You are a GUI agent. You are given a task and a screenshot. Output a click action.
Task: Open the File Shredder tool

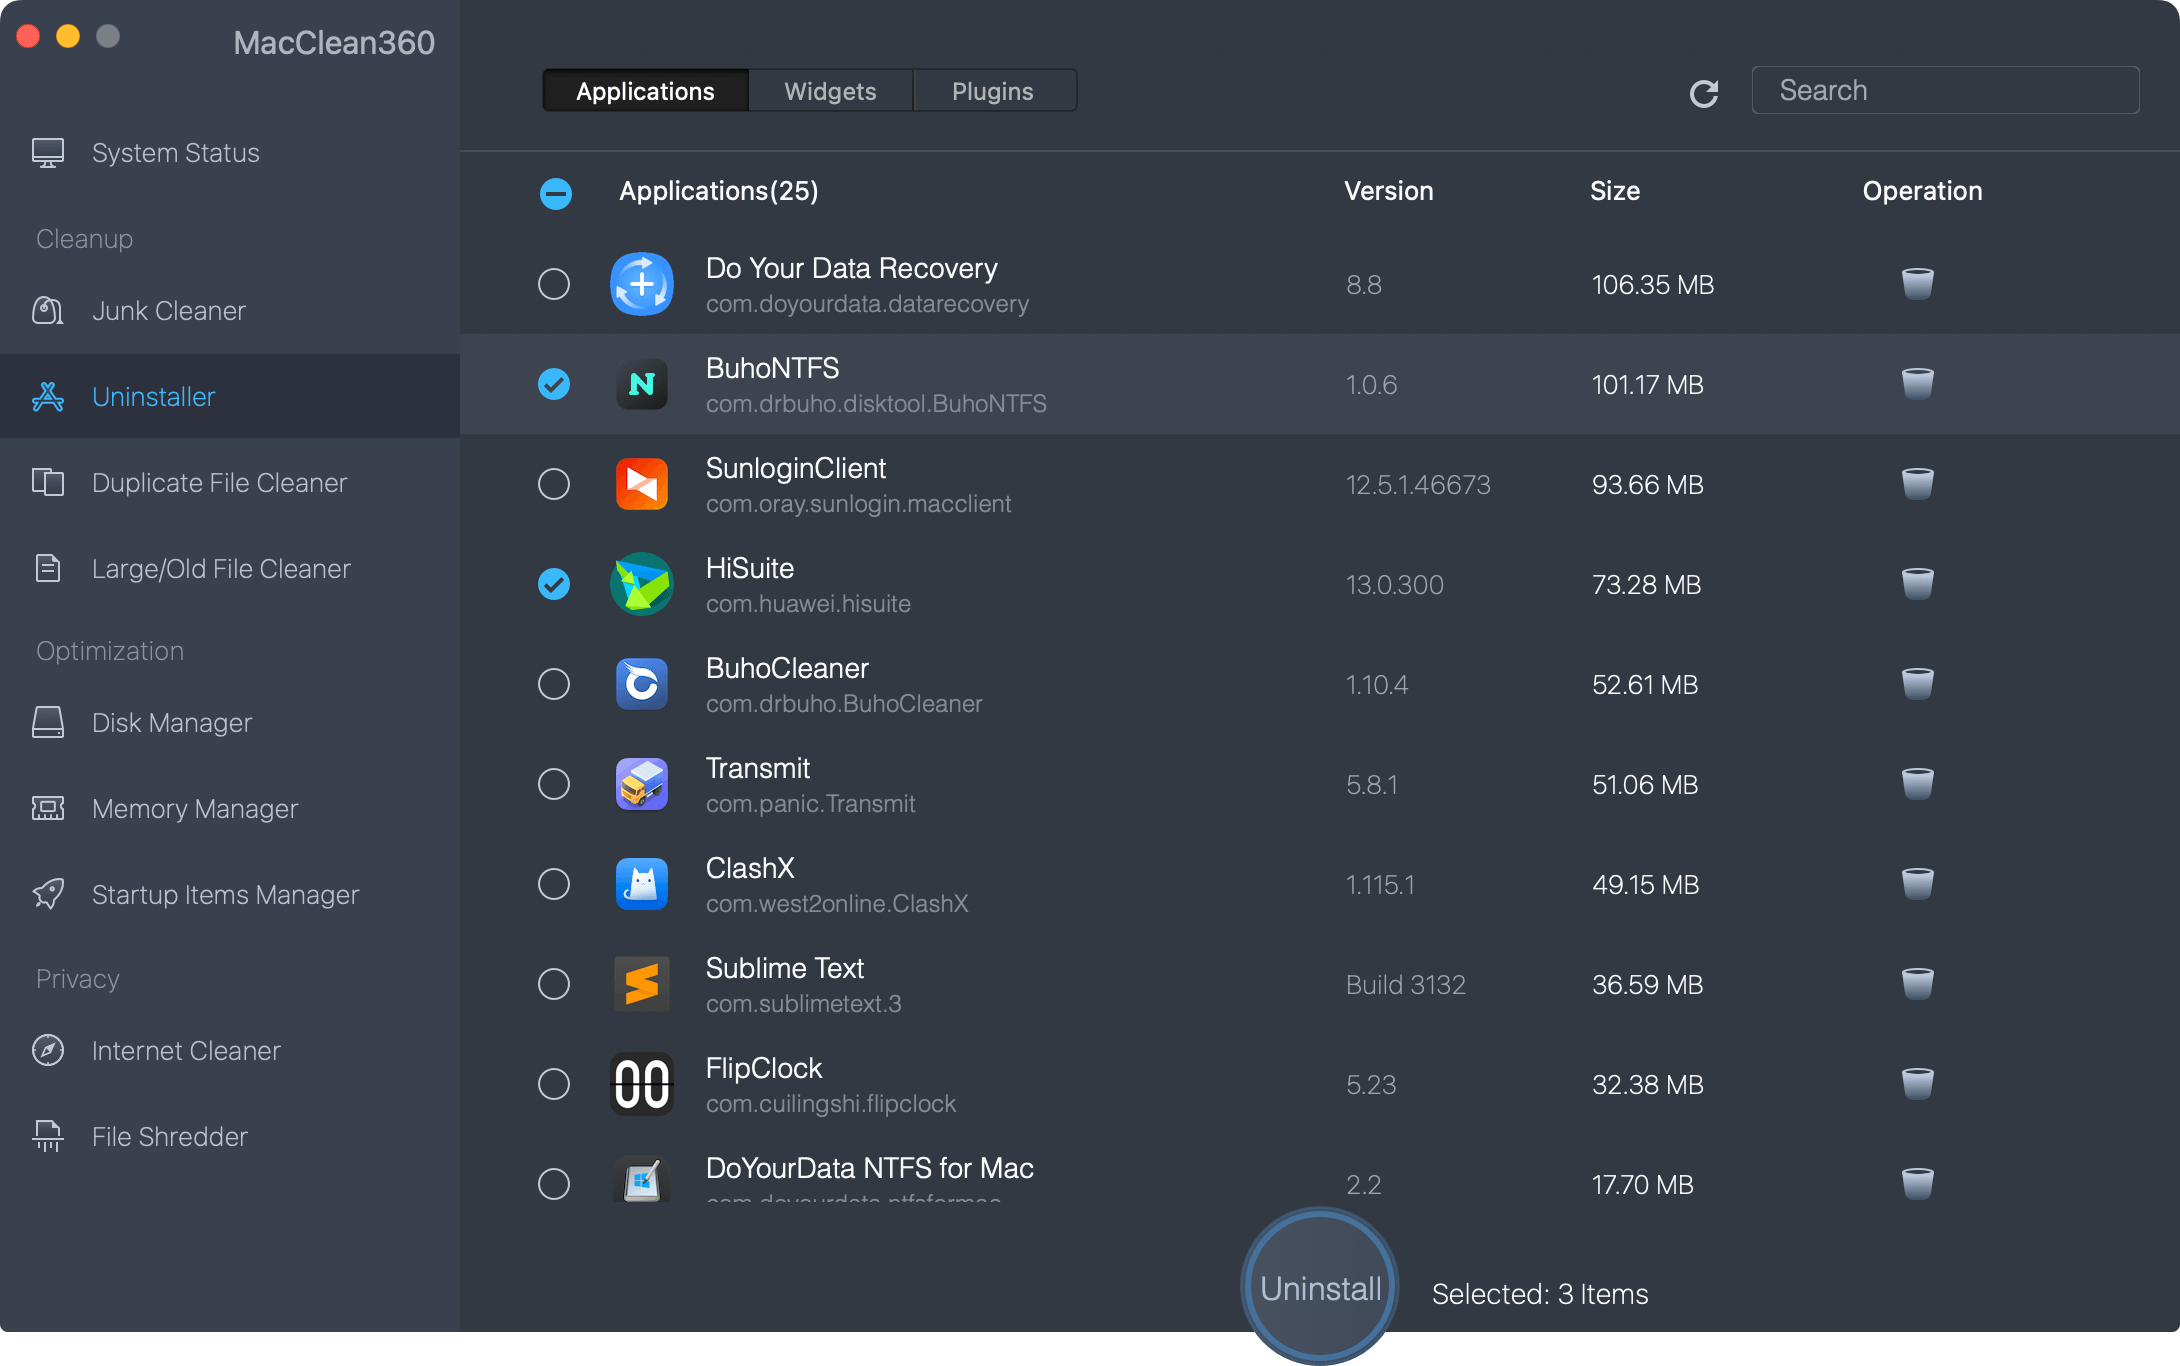click(x=168, y=1136)
